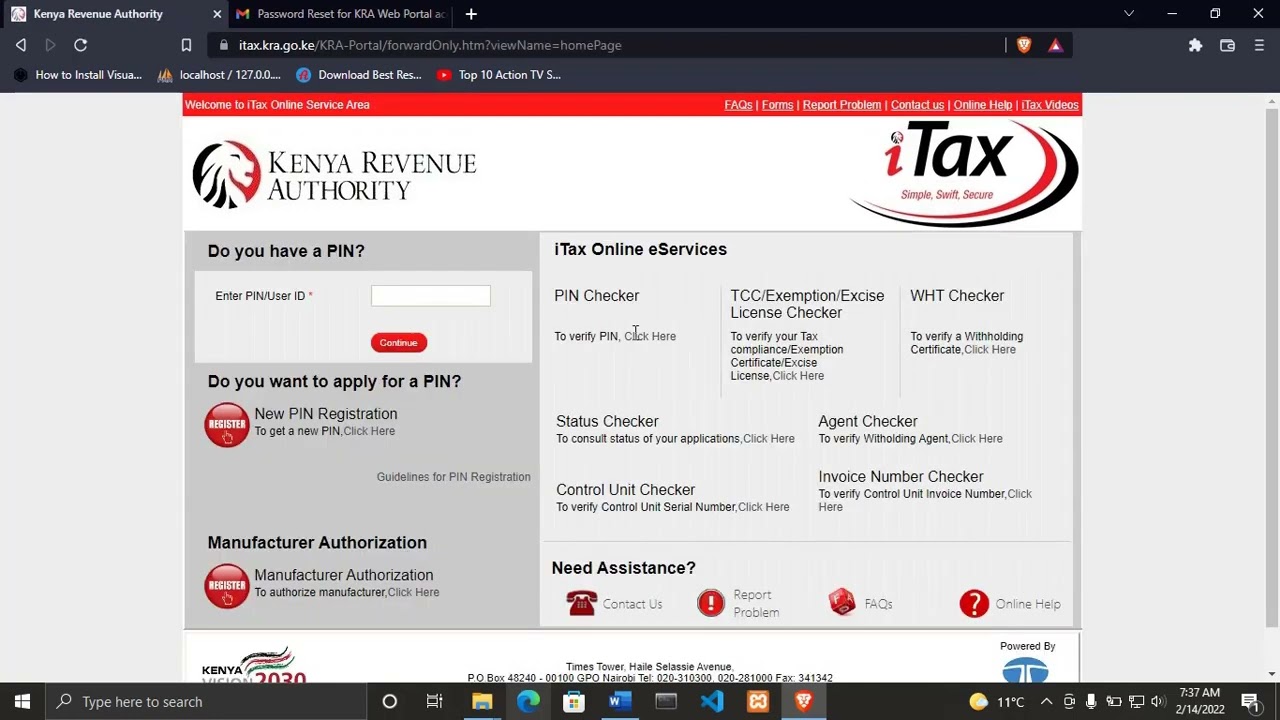Reload the iTax page
This screenshot has height=720, width=1280.
tap(81, 45)
